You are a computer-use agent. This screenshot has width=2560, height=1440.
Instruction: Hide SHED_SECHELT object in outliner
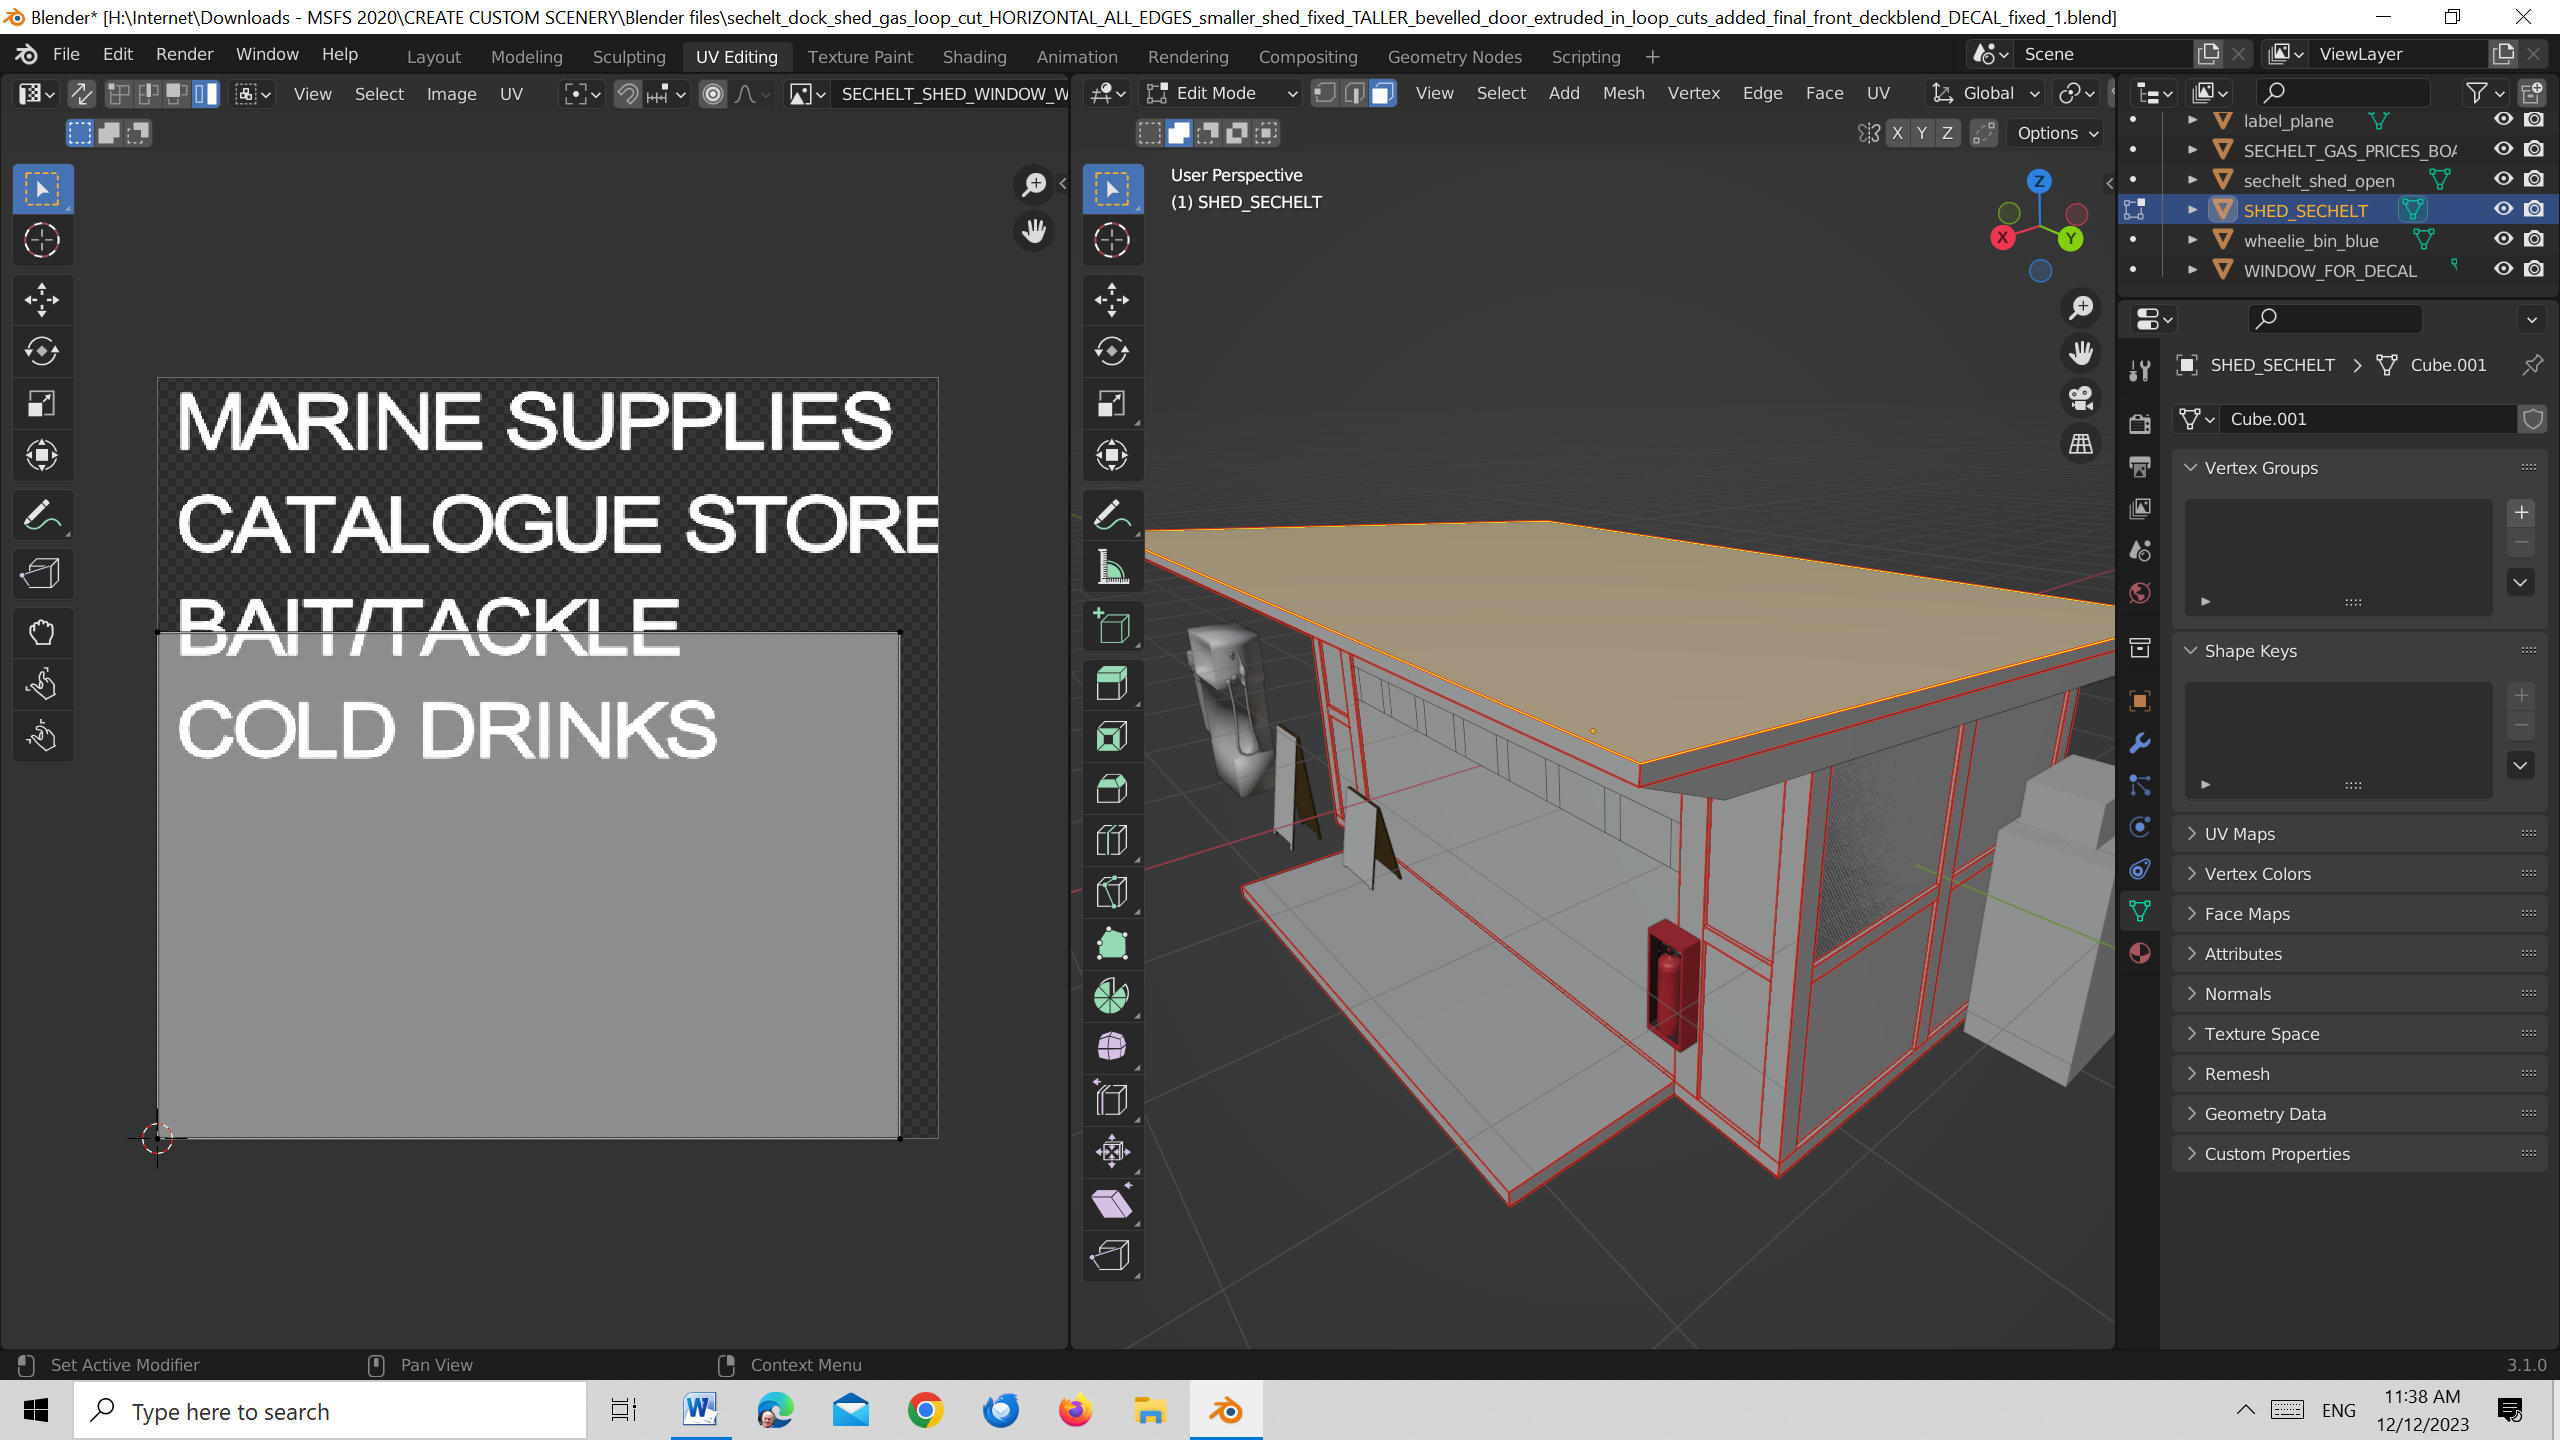tap(2503, 209)
